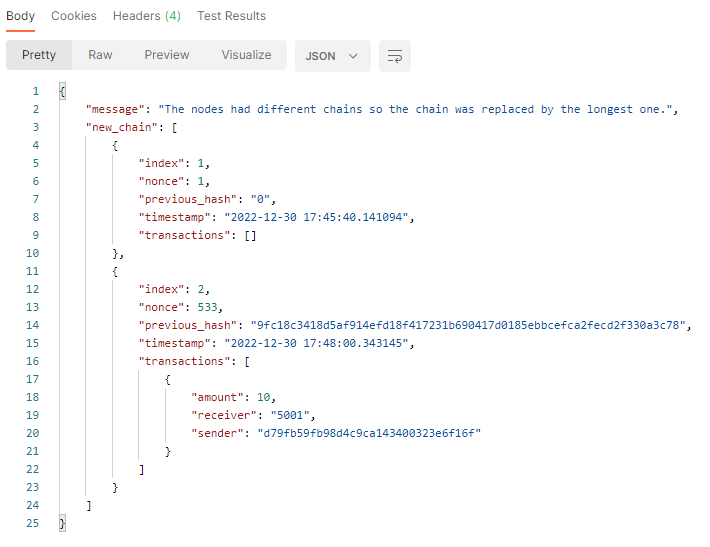Image resolution: width=710 pixels, height=547 pixels.
Task: Show the Preview response view
Action: click(x=167, y=55)
